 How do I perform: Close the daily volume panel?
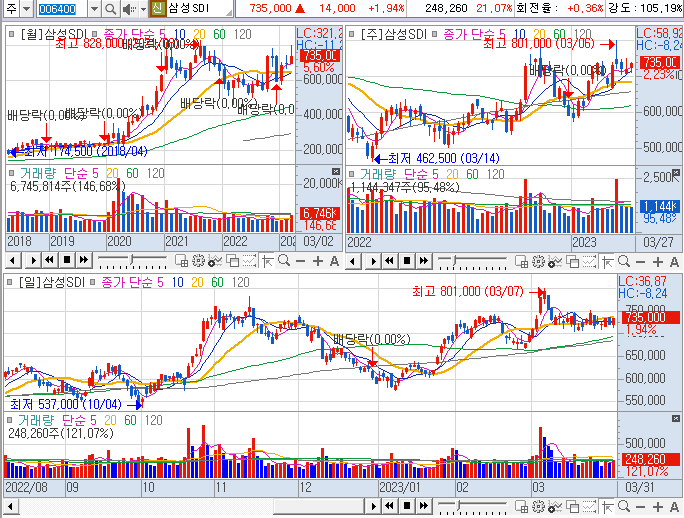pos(676,419)
